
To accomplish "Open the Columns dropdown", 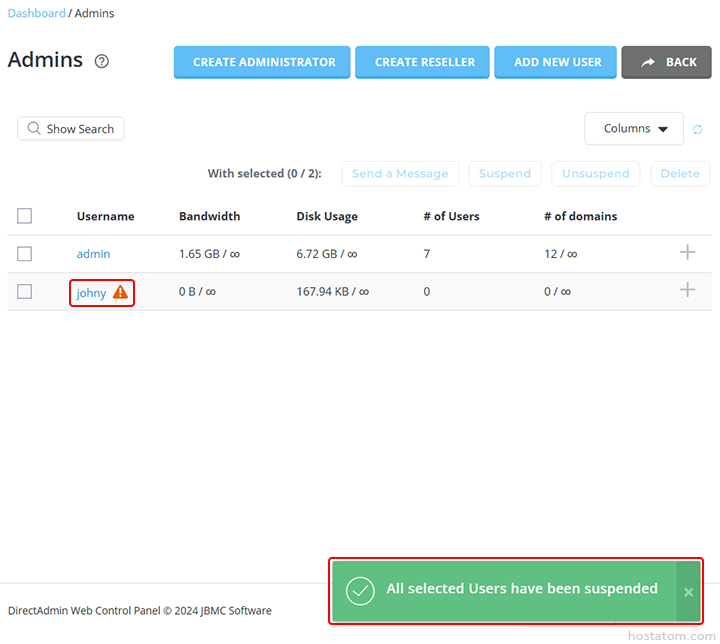I will (x=634, y=129).
